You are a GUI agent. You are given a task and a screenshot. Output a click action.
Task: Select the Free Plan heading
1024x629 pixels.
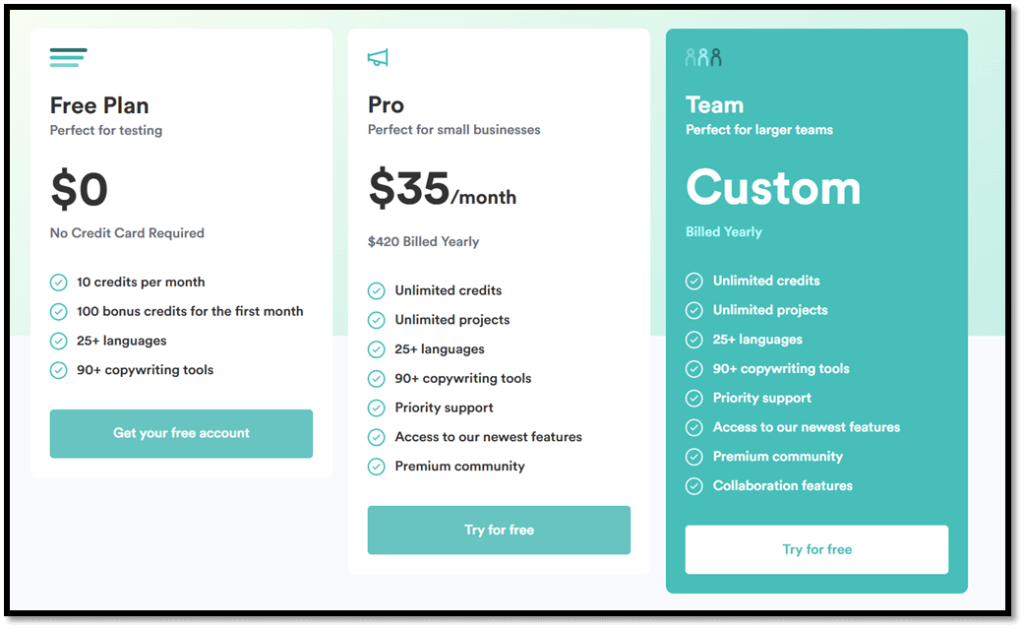[99, 105]
